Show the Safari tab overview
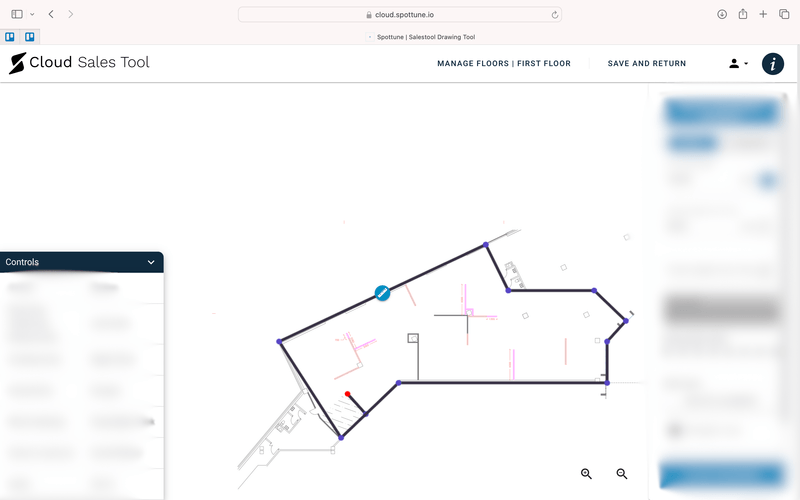 pos(784,14)
